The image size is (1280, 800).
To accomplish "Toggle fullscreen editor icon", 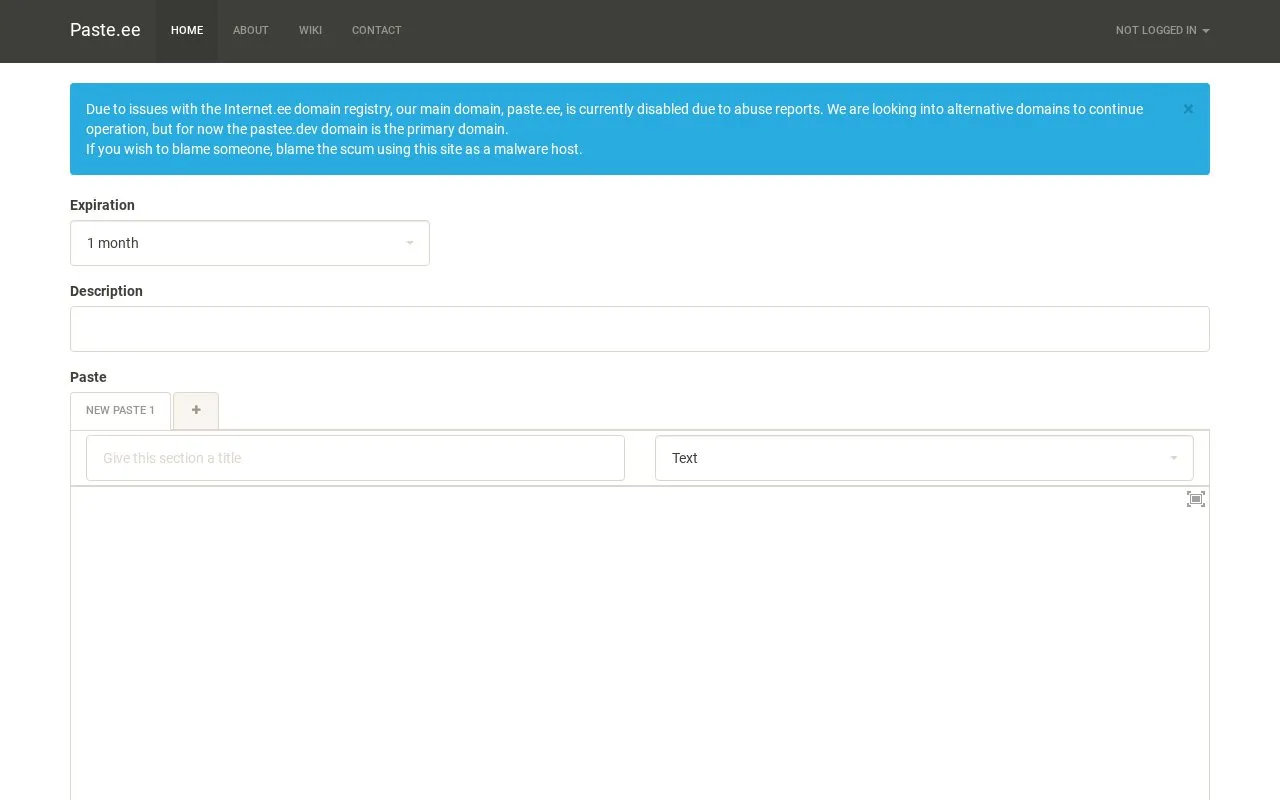I will click(1195, 499).
